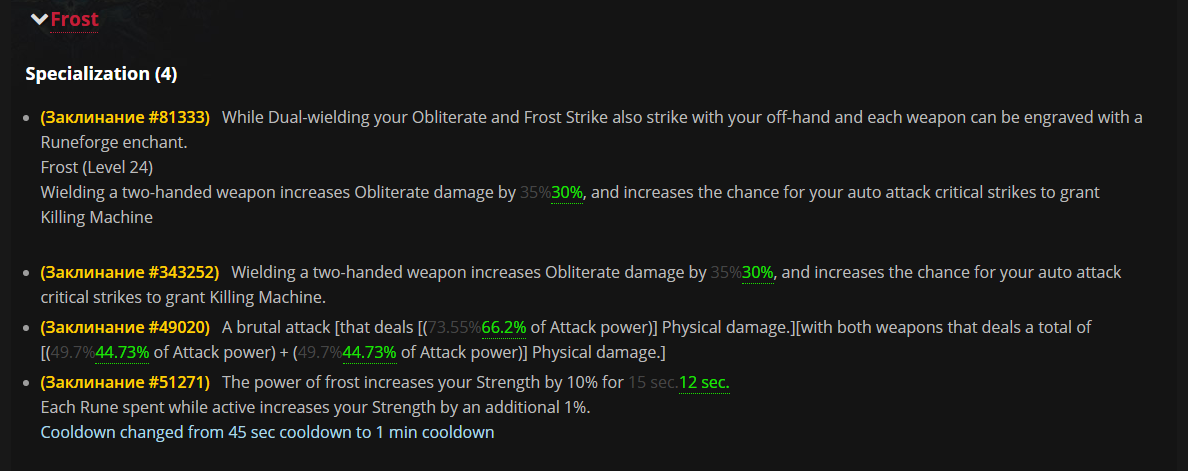
Task: Click greyed-out 35% in the #343252 entry
Action: pyautogui.click(x=727, y=272)
